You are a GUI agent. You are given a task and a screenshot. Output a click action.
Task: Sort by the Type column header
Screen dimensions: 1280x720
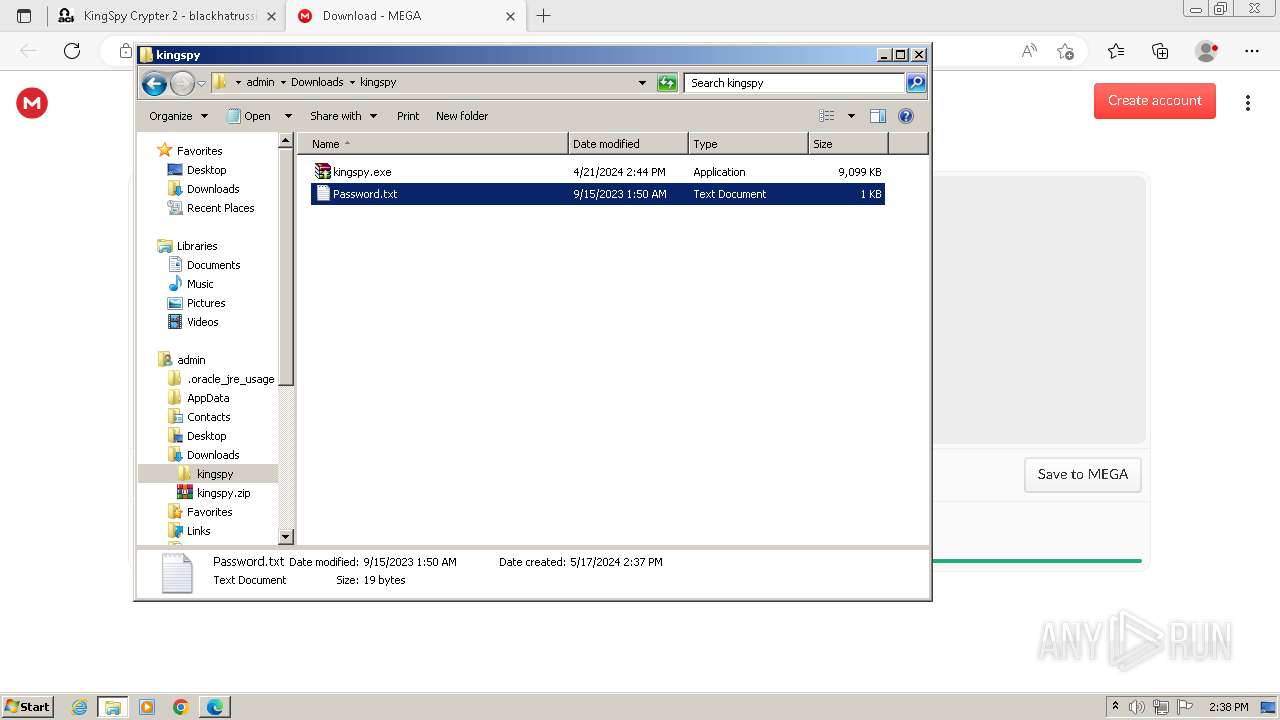(748, 144)
